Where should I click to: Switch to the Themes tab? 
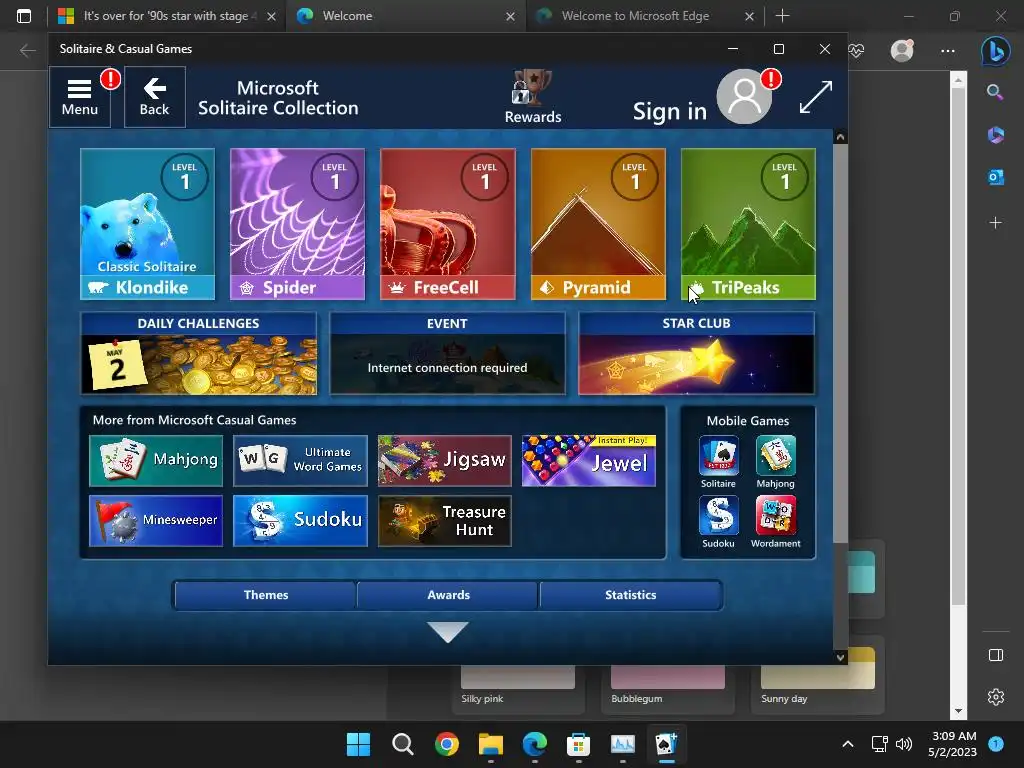(x=266, y=595)
